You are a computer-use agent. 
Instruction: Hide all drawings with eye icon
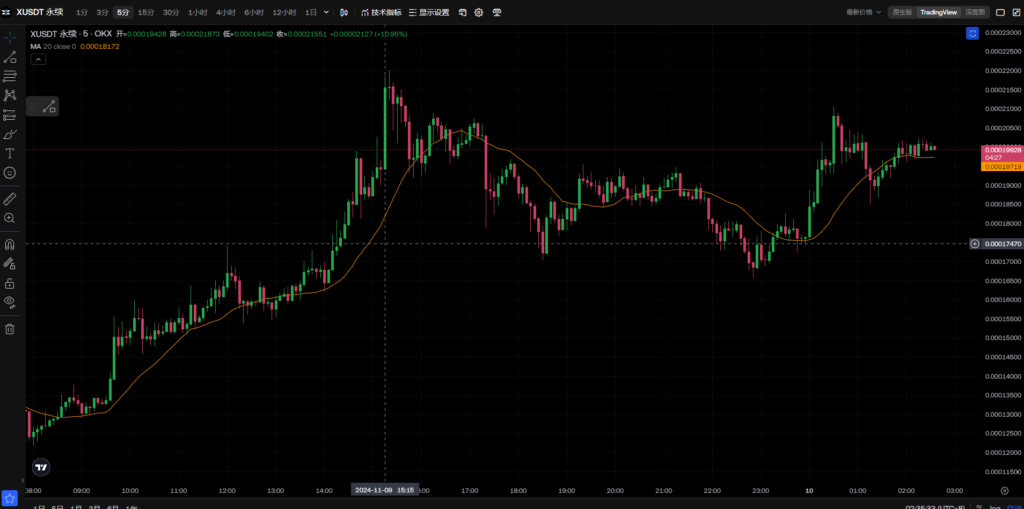click(10, 301)
